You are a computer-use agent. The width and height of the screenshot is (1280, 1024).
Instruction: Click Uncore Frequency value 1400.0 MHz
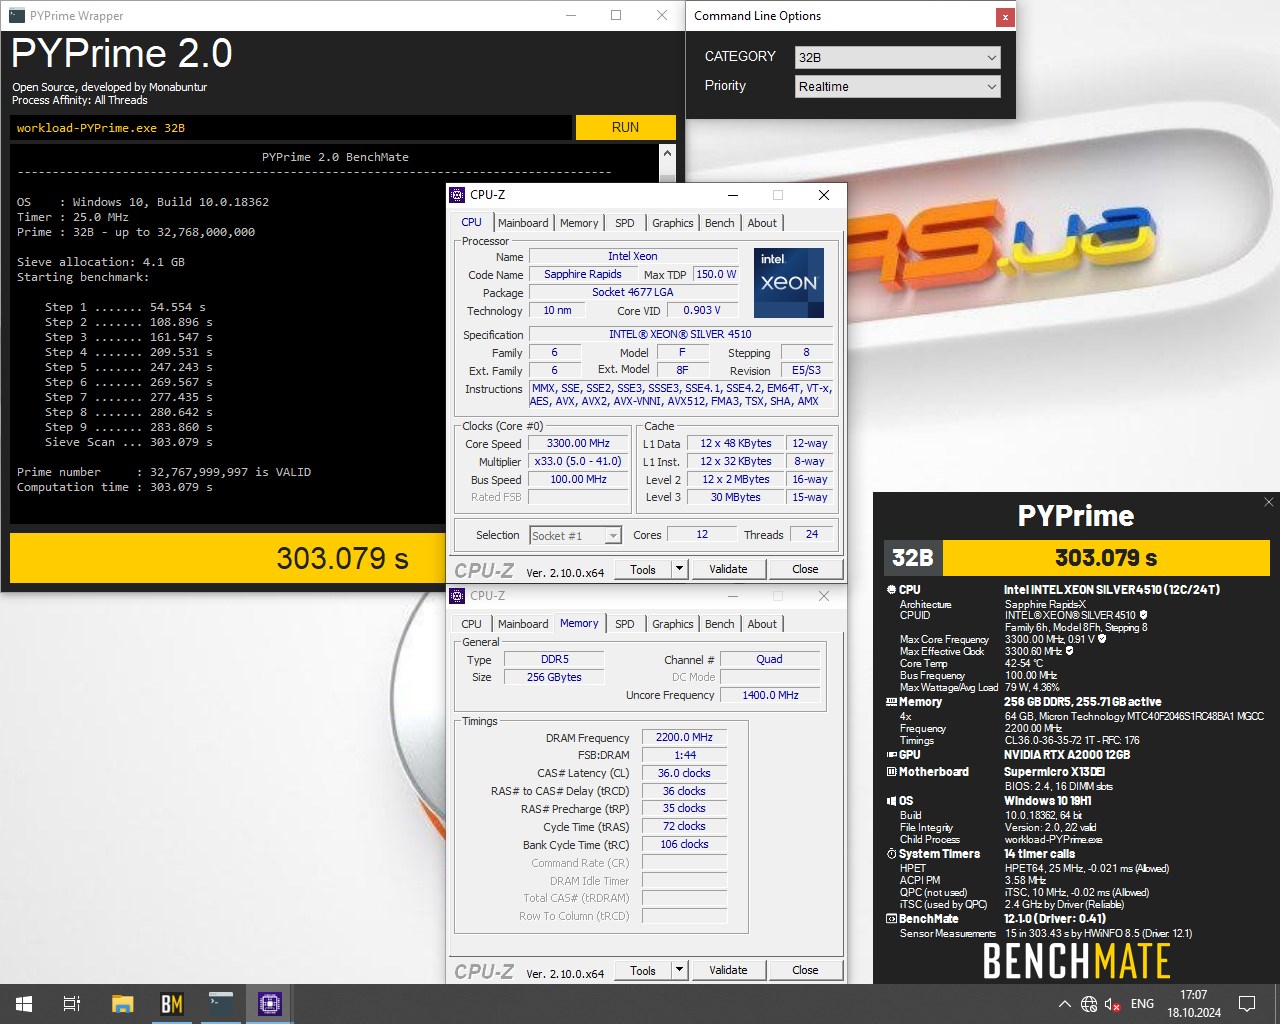(x=770, y=695)
